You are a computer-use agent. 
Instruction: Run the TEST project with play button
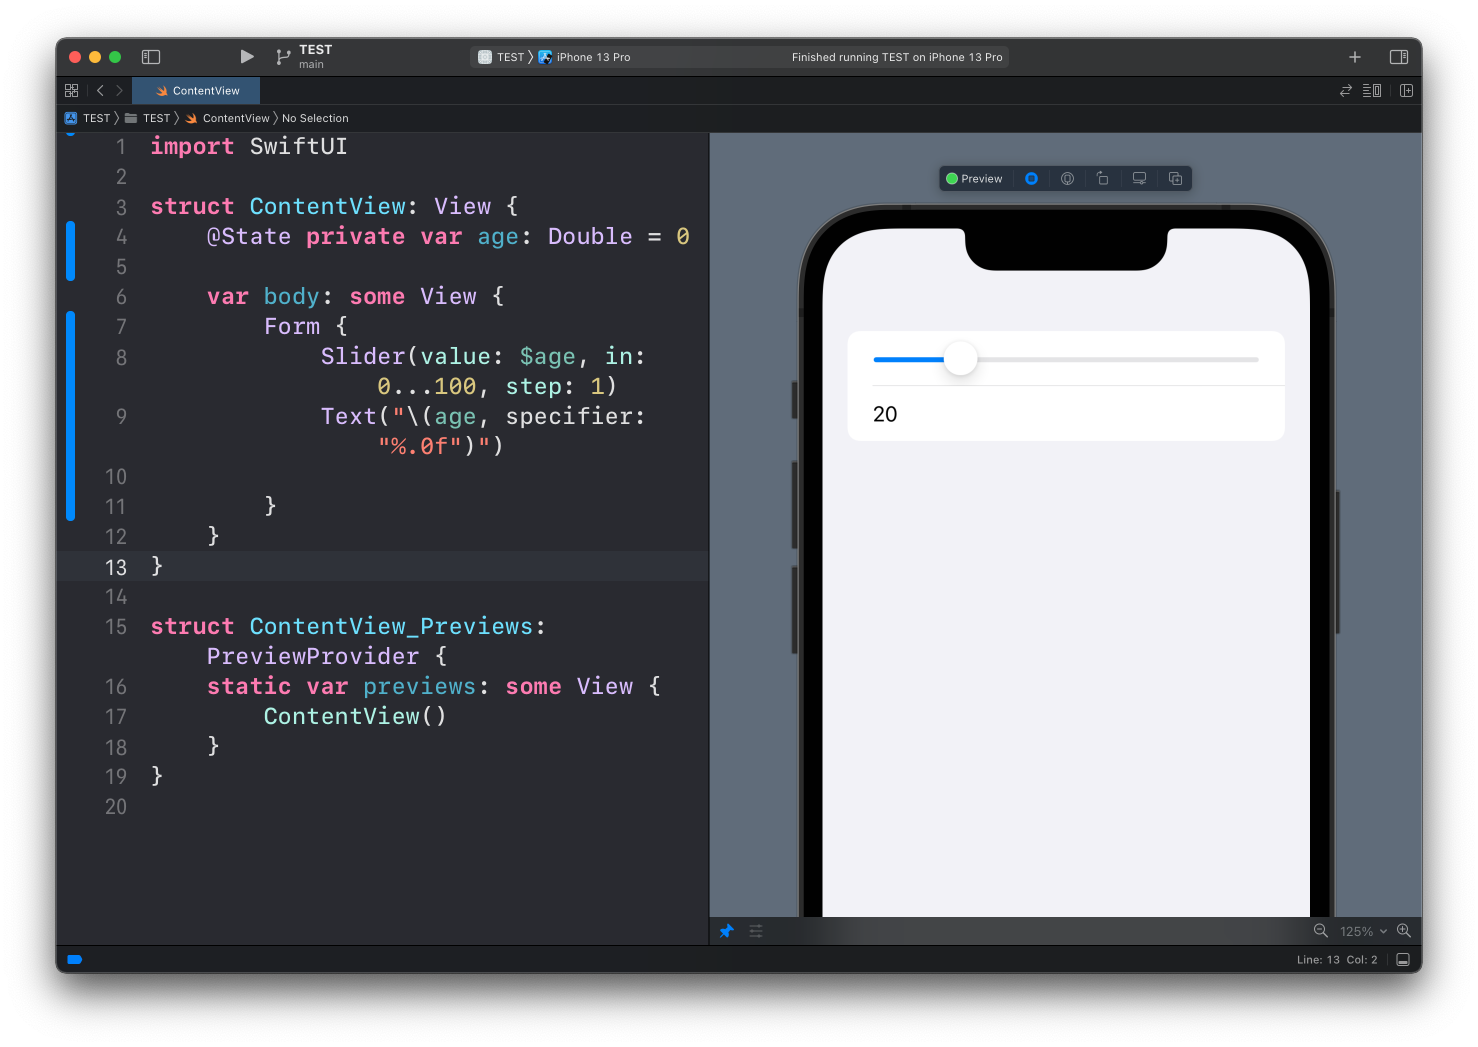247,57
